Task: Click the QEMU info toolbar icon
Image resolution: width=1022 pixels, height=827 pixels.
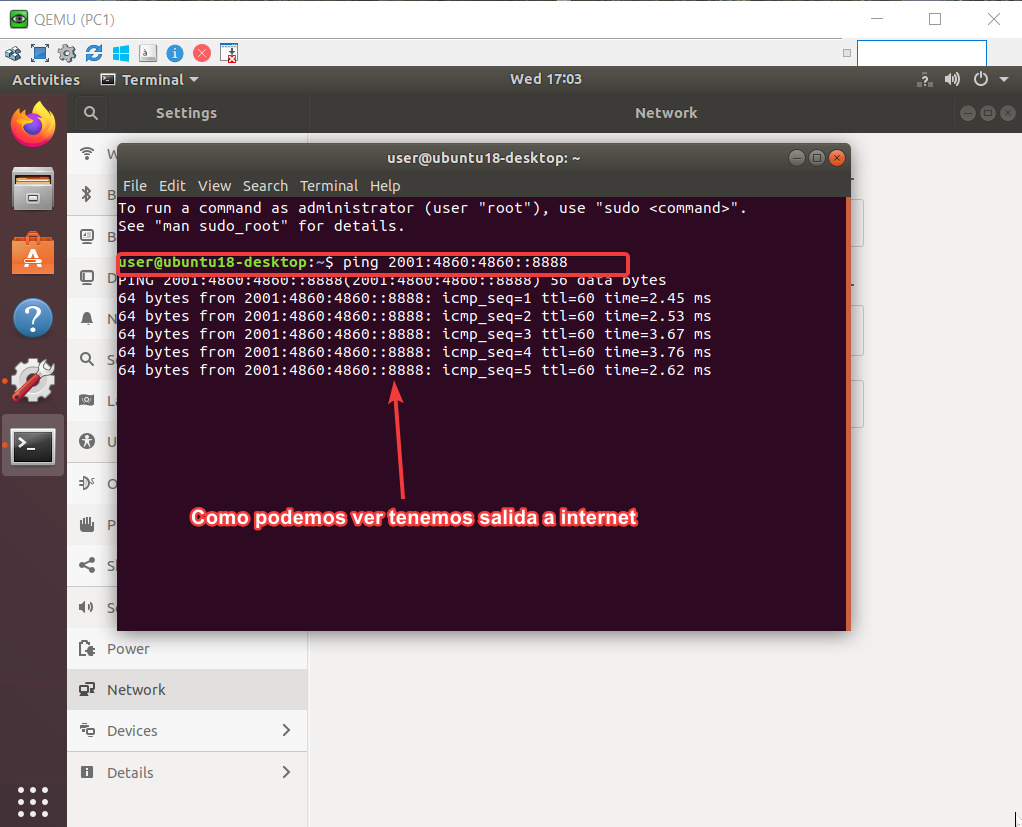Action: 174,52
